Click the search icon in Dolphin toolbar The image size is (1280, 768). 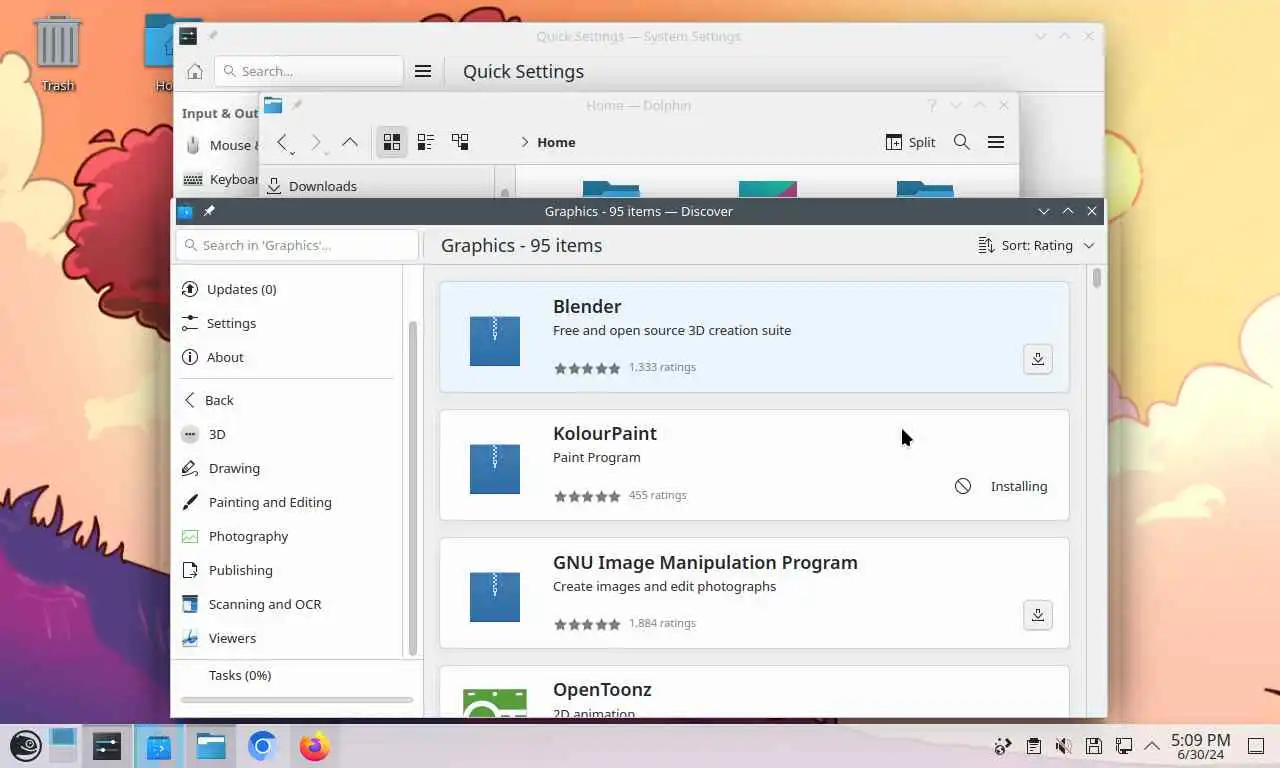[x=962, y=142]
